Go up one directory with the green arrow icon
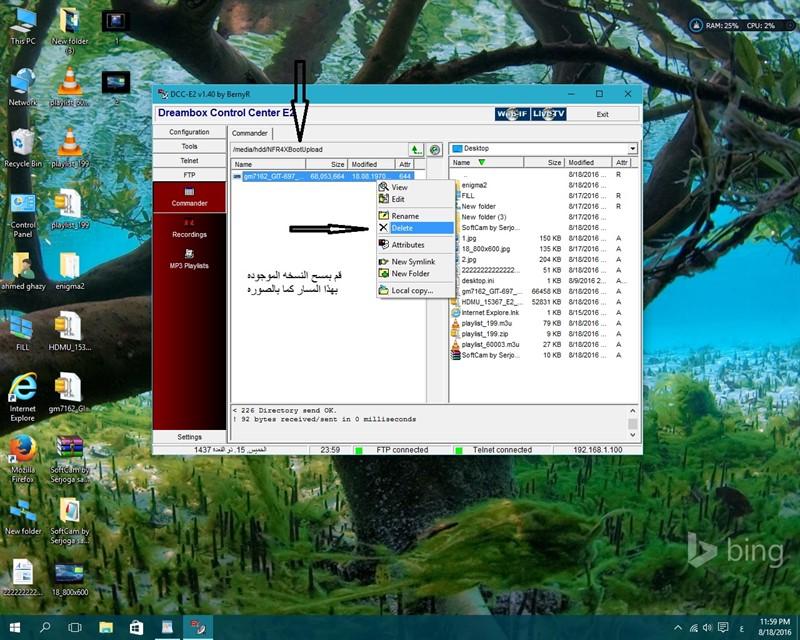The width and height of the screenshot is (800, 640). [416, 150]
